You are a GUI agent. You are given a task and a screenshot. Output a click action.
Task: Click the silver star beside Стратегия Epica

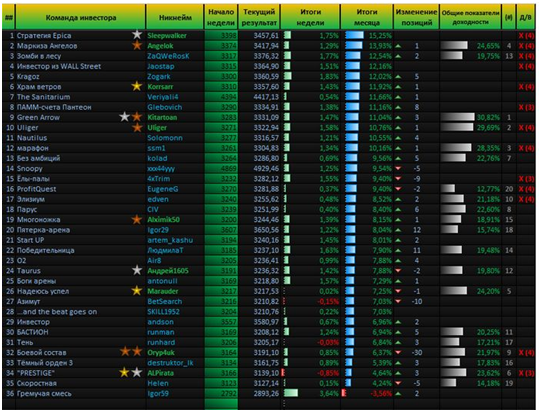[x=137, y=35]
